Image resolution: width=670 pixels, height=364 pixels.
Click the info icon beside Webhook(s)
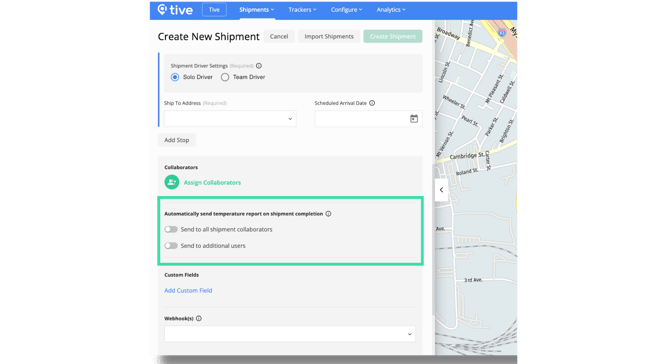point(199,318)
